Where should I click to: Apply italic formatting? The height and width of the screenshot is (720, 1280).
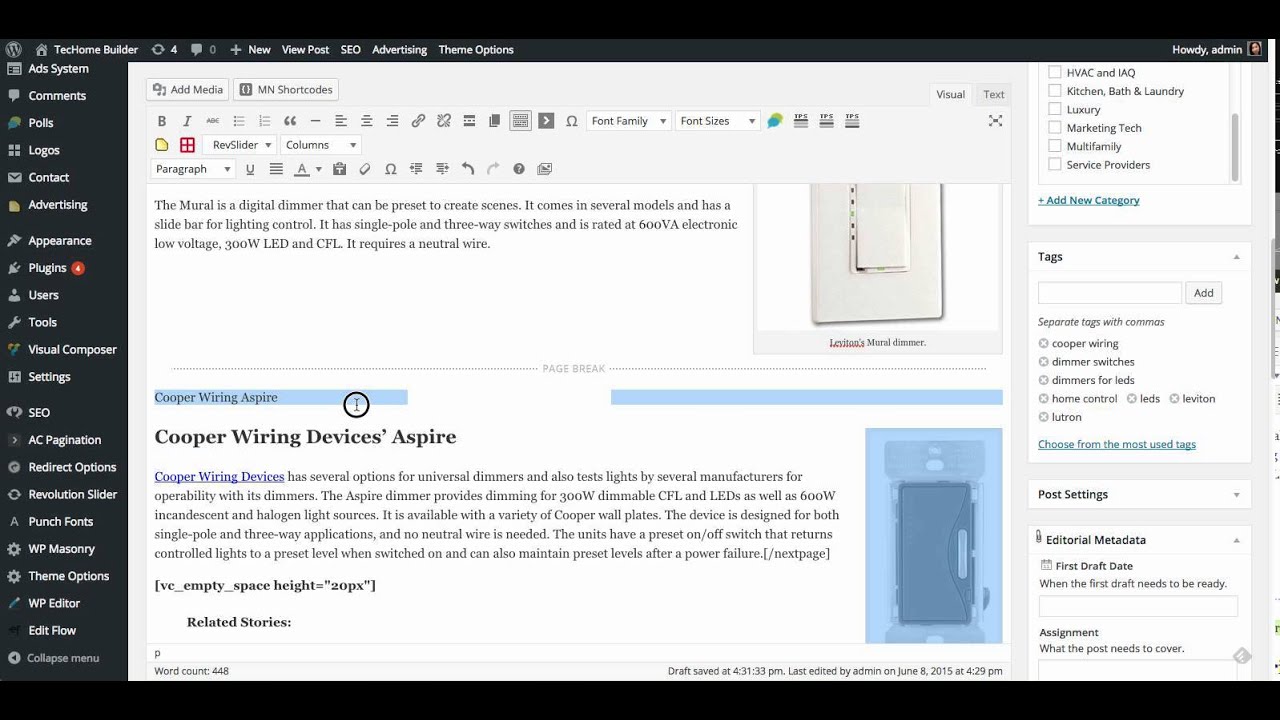click(x=187, y=121)
